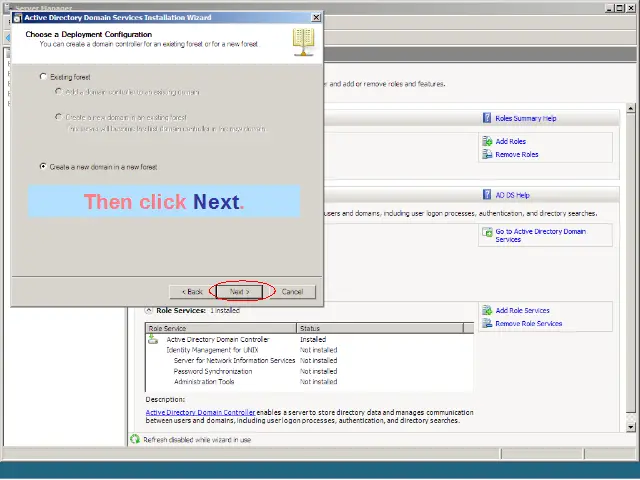
Task: Open the Remove Roles link
Action: [517, 154]
